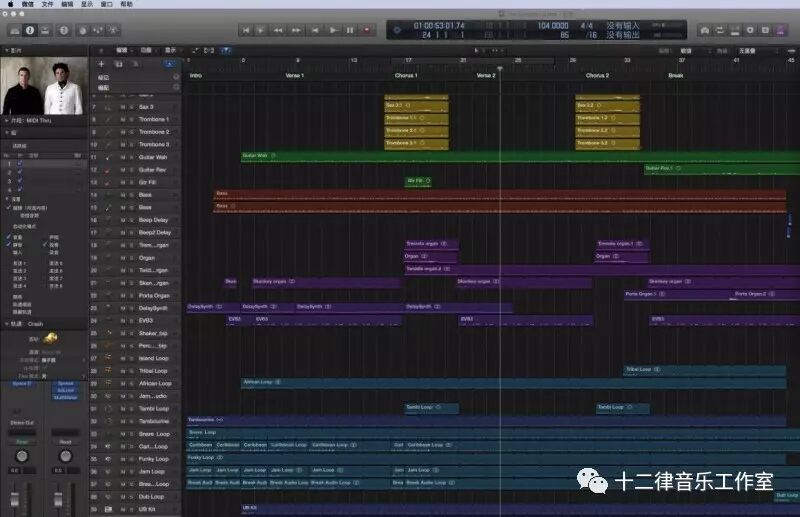Expand the 片段: MIDI Thru section
800x517 pixels.
click(x=7, y=121)
